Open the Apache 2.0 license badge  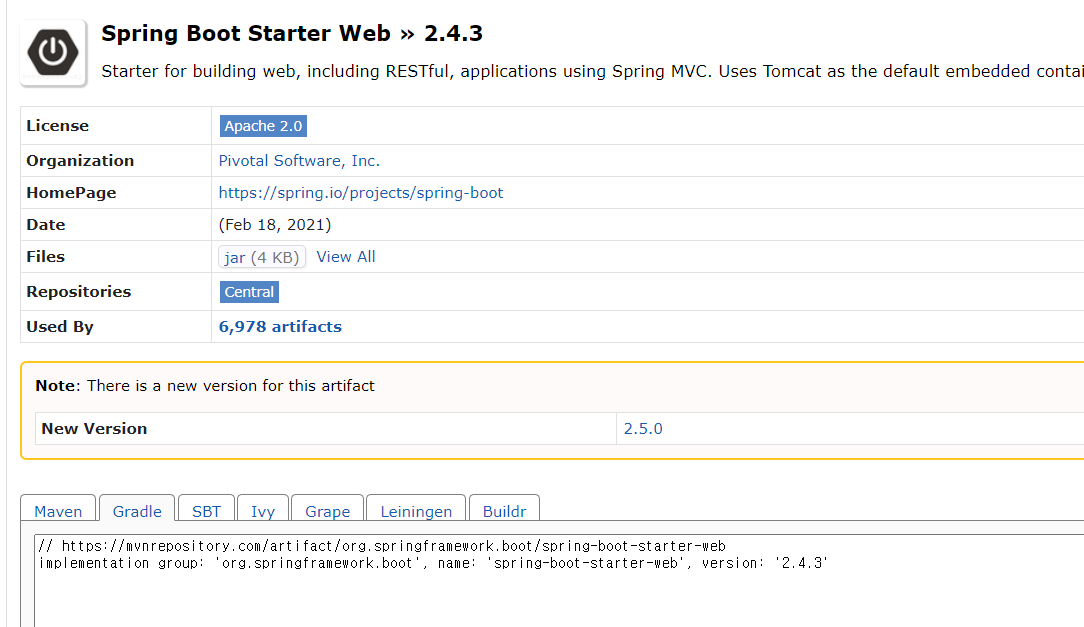263,126
